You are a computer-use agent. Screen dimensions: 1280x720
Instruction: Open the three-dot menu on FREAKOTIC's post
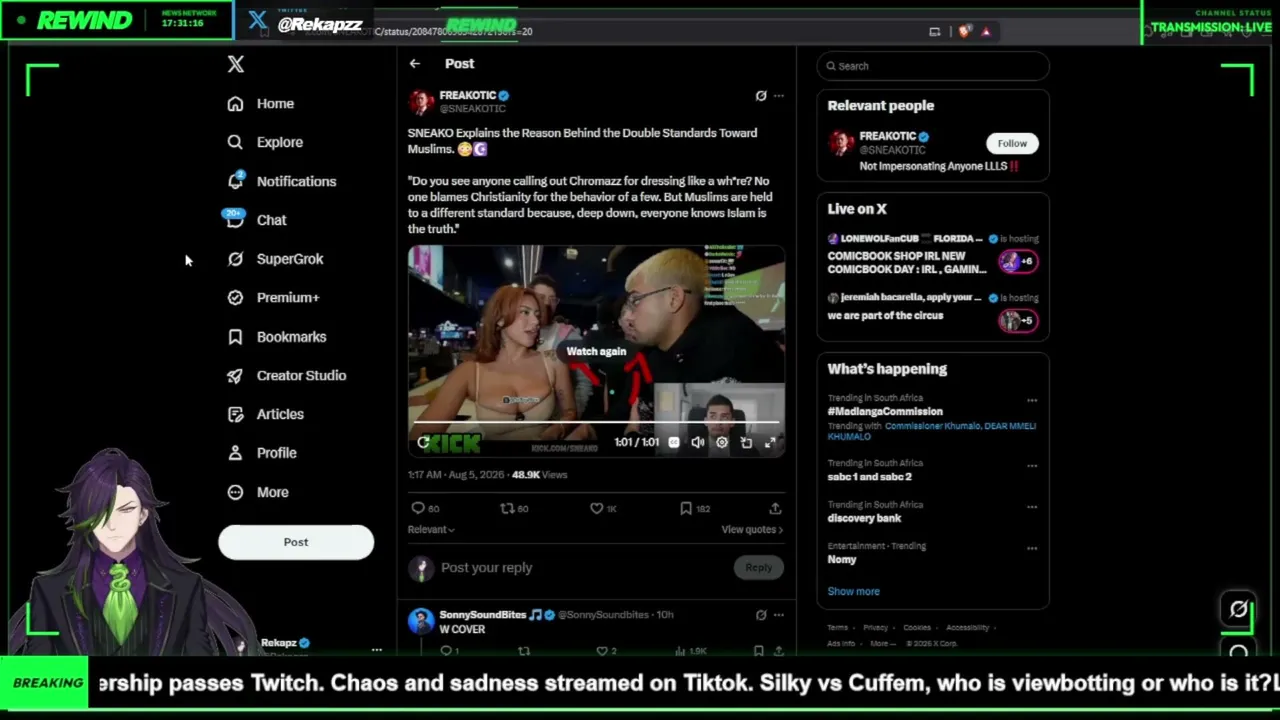coord(779,96)
